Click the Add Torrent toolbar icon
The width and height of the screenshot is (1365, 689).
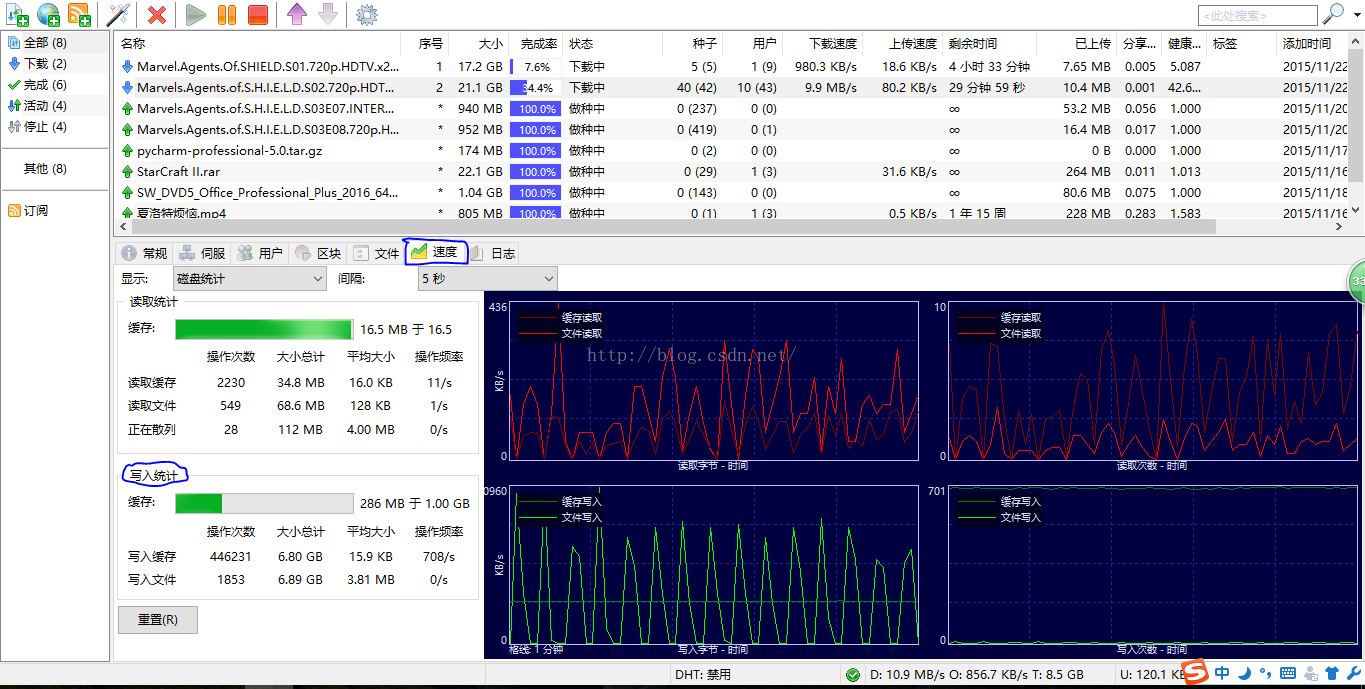(17, 14)
